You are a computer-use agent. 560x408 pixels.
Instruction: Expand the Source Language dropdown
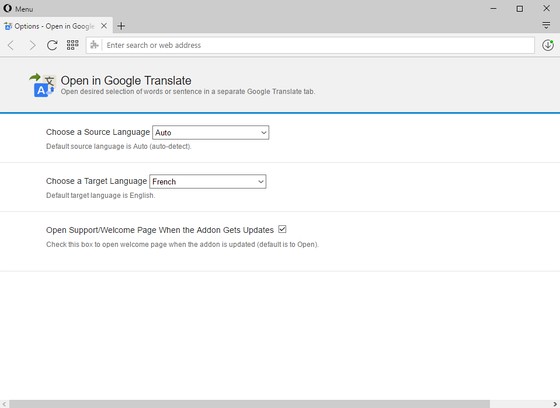click(x=211, y=133)
